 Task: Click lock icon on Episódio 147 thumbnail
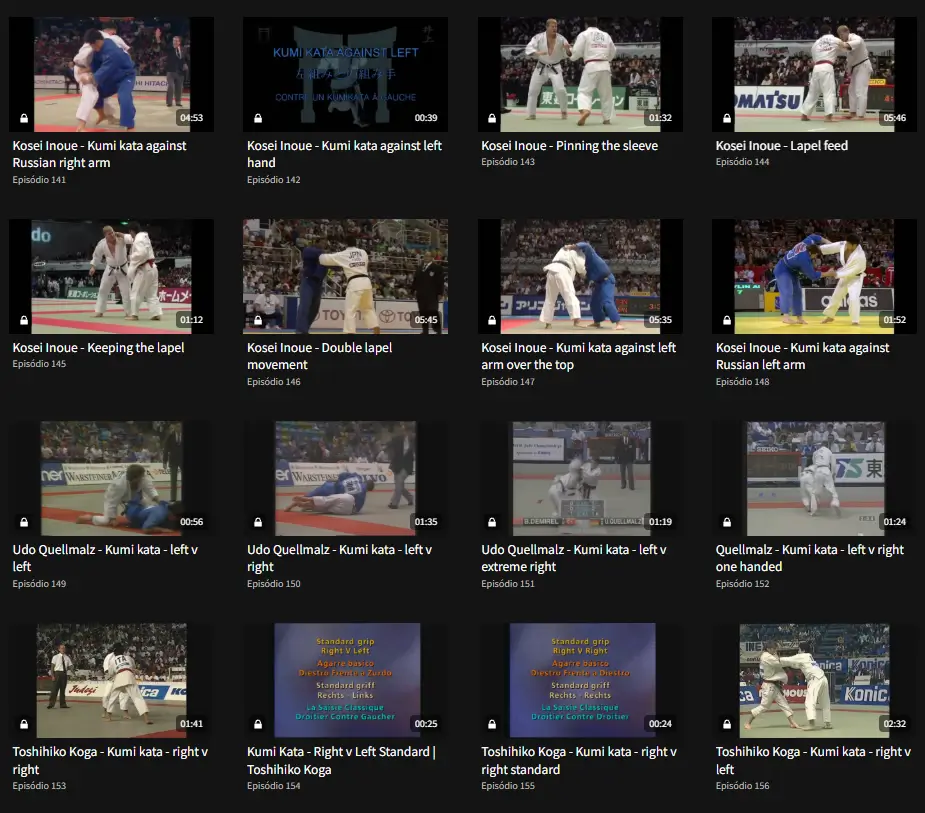tap(492, 320)
